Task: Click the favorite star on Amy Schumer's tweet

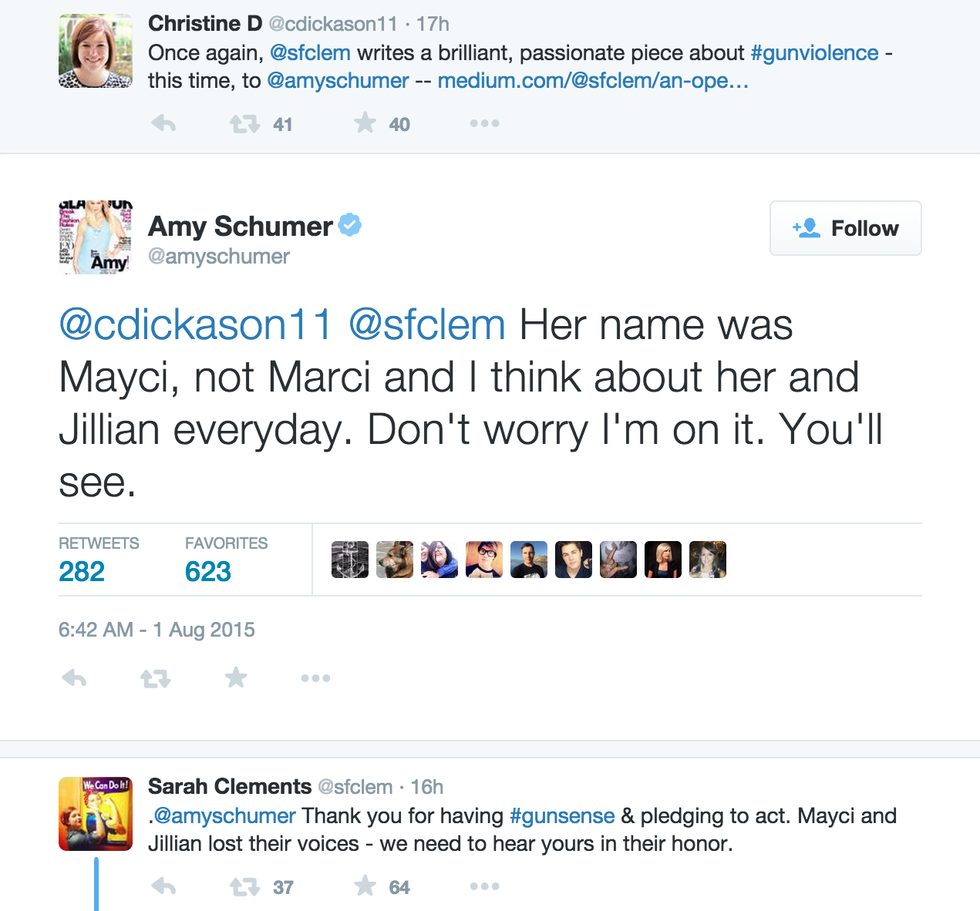Action: (x=236, y=677)
